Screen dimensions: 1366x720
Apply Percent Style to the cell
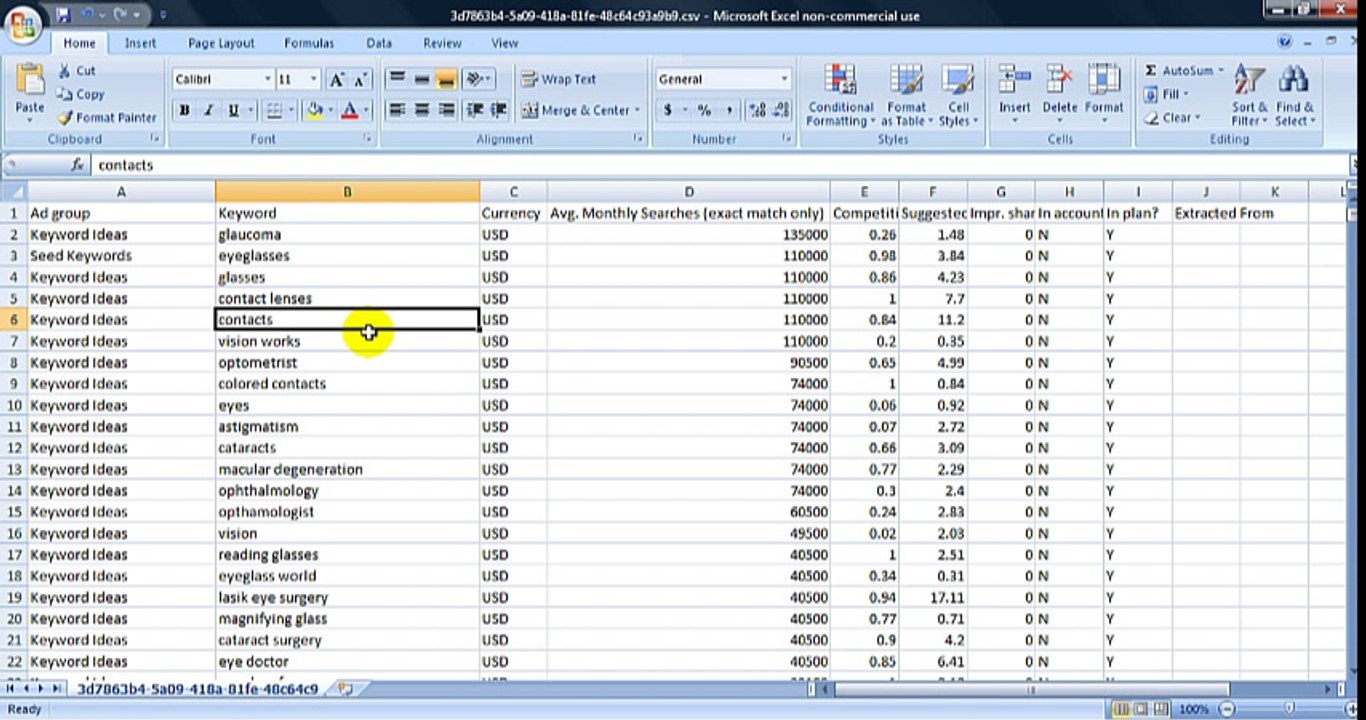704,110
